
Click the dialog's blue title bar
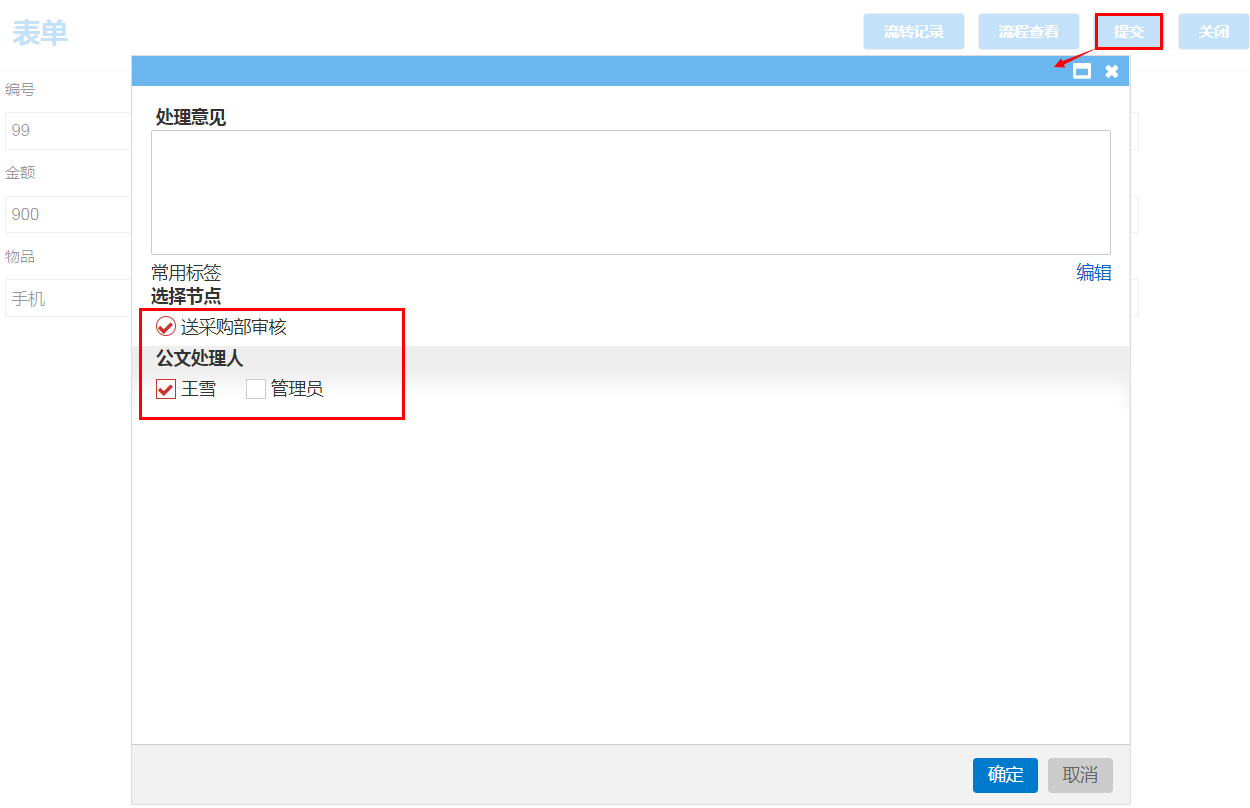pos(600,71)
